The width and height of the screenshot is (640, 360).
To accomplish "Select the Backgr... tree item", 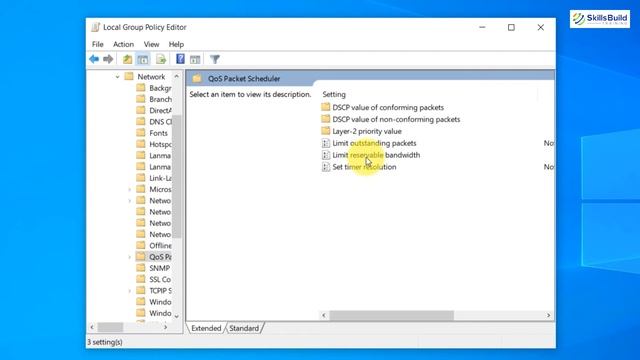I will [160, 88].
